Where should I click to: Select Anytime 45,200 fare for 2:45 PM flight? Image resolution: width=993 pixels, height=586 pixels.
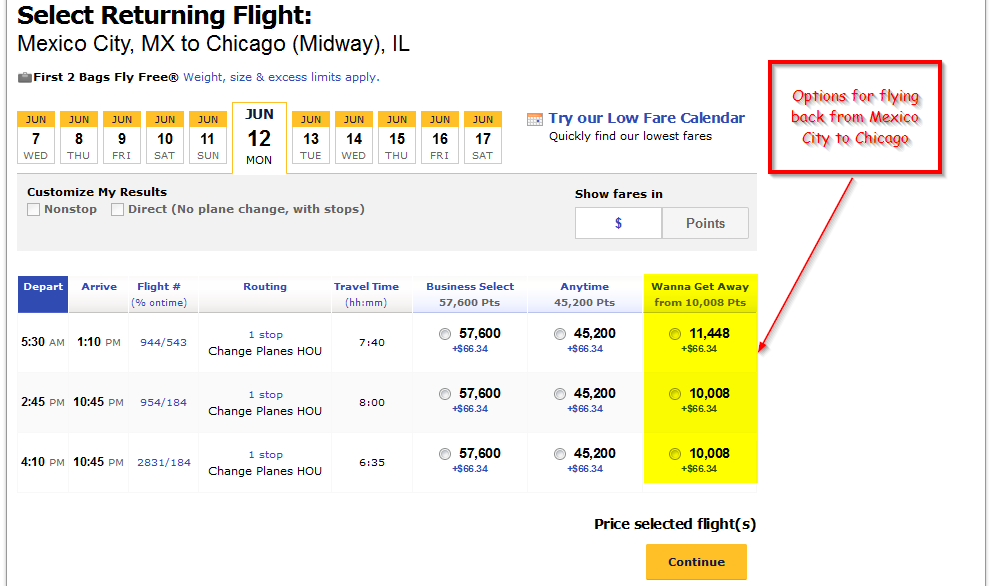[560, 394]
